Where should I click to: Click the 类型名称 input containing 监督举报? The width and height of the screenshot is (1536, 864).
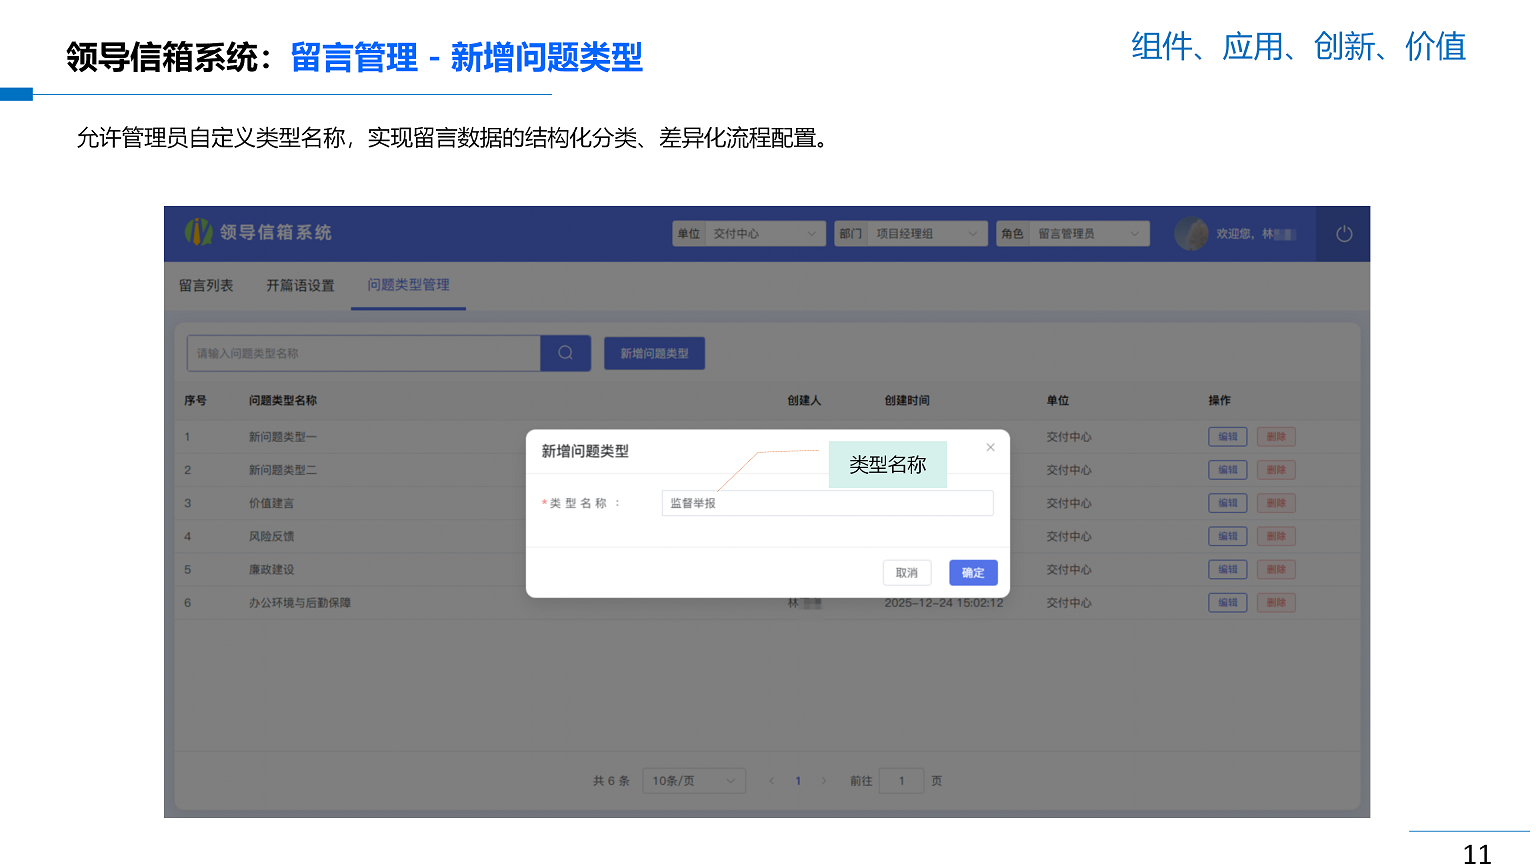(827, 502)
